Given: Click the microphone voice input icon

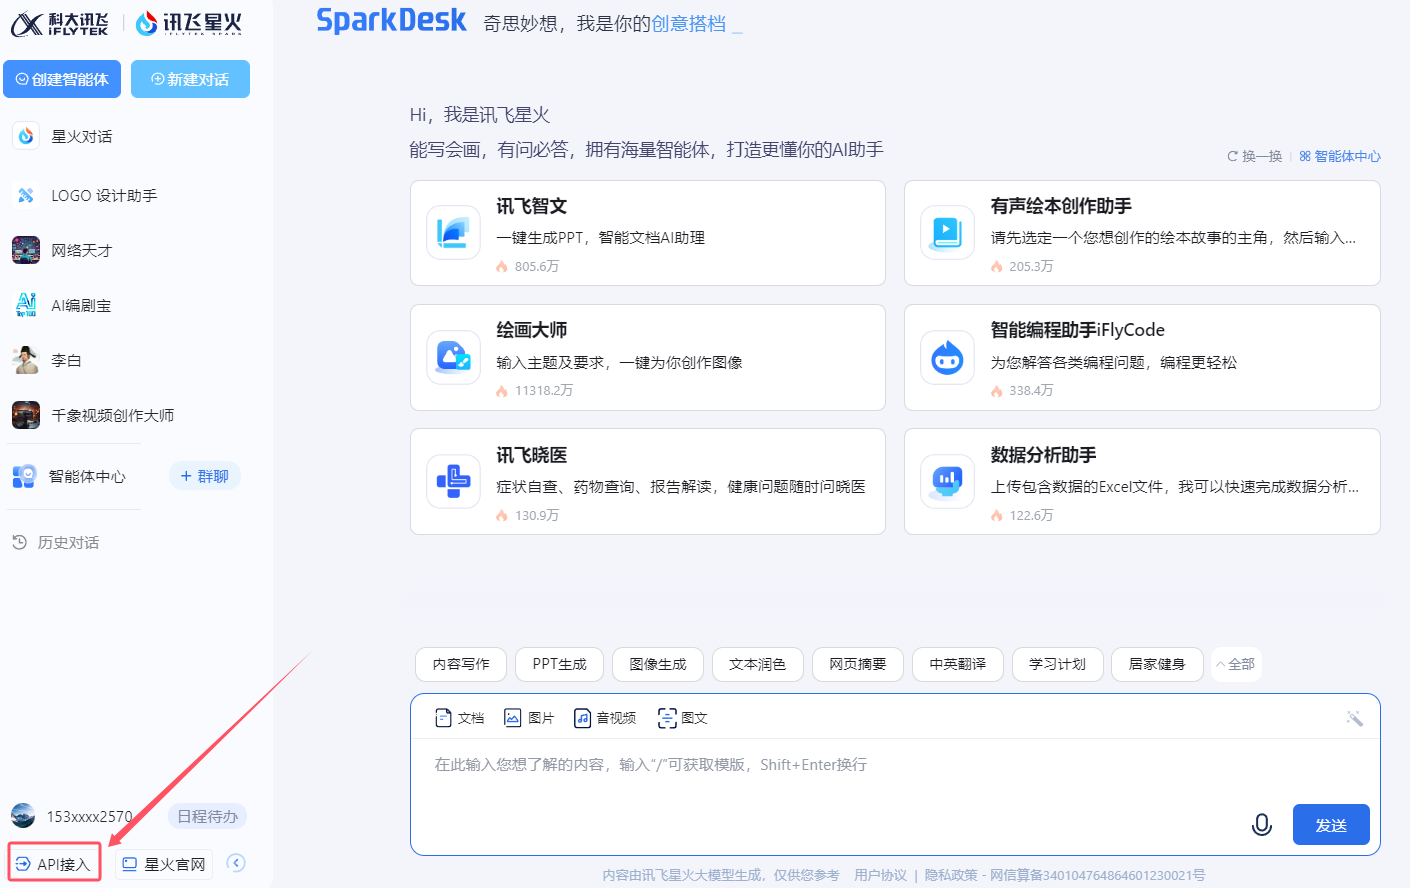Looking at the screenshot, I should (1262, 825).
